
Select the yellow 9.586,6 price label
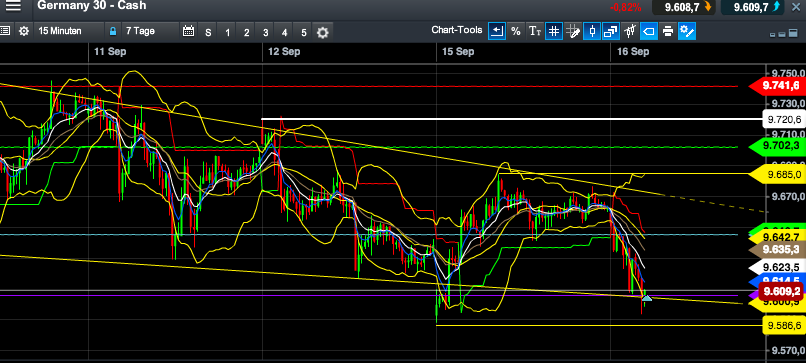point(783,325)
